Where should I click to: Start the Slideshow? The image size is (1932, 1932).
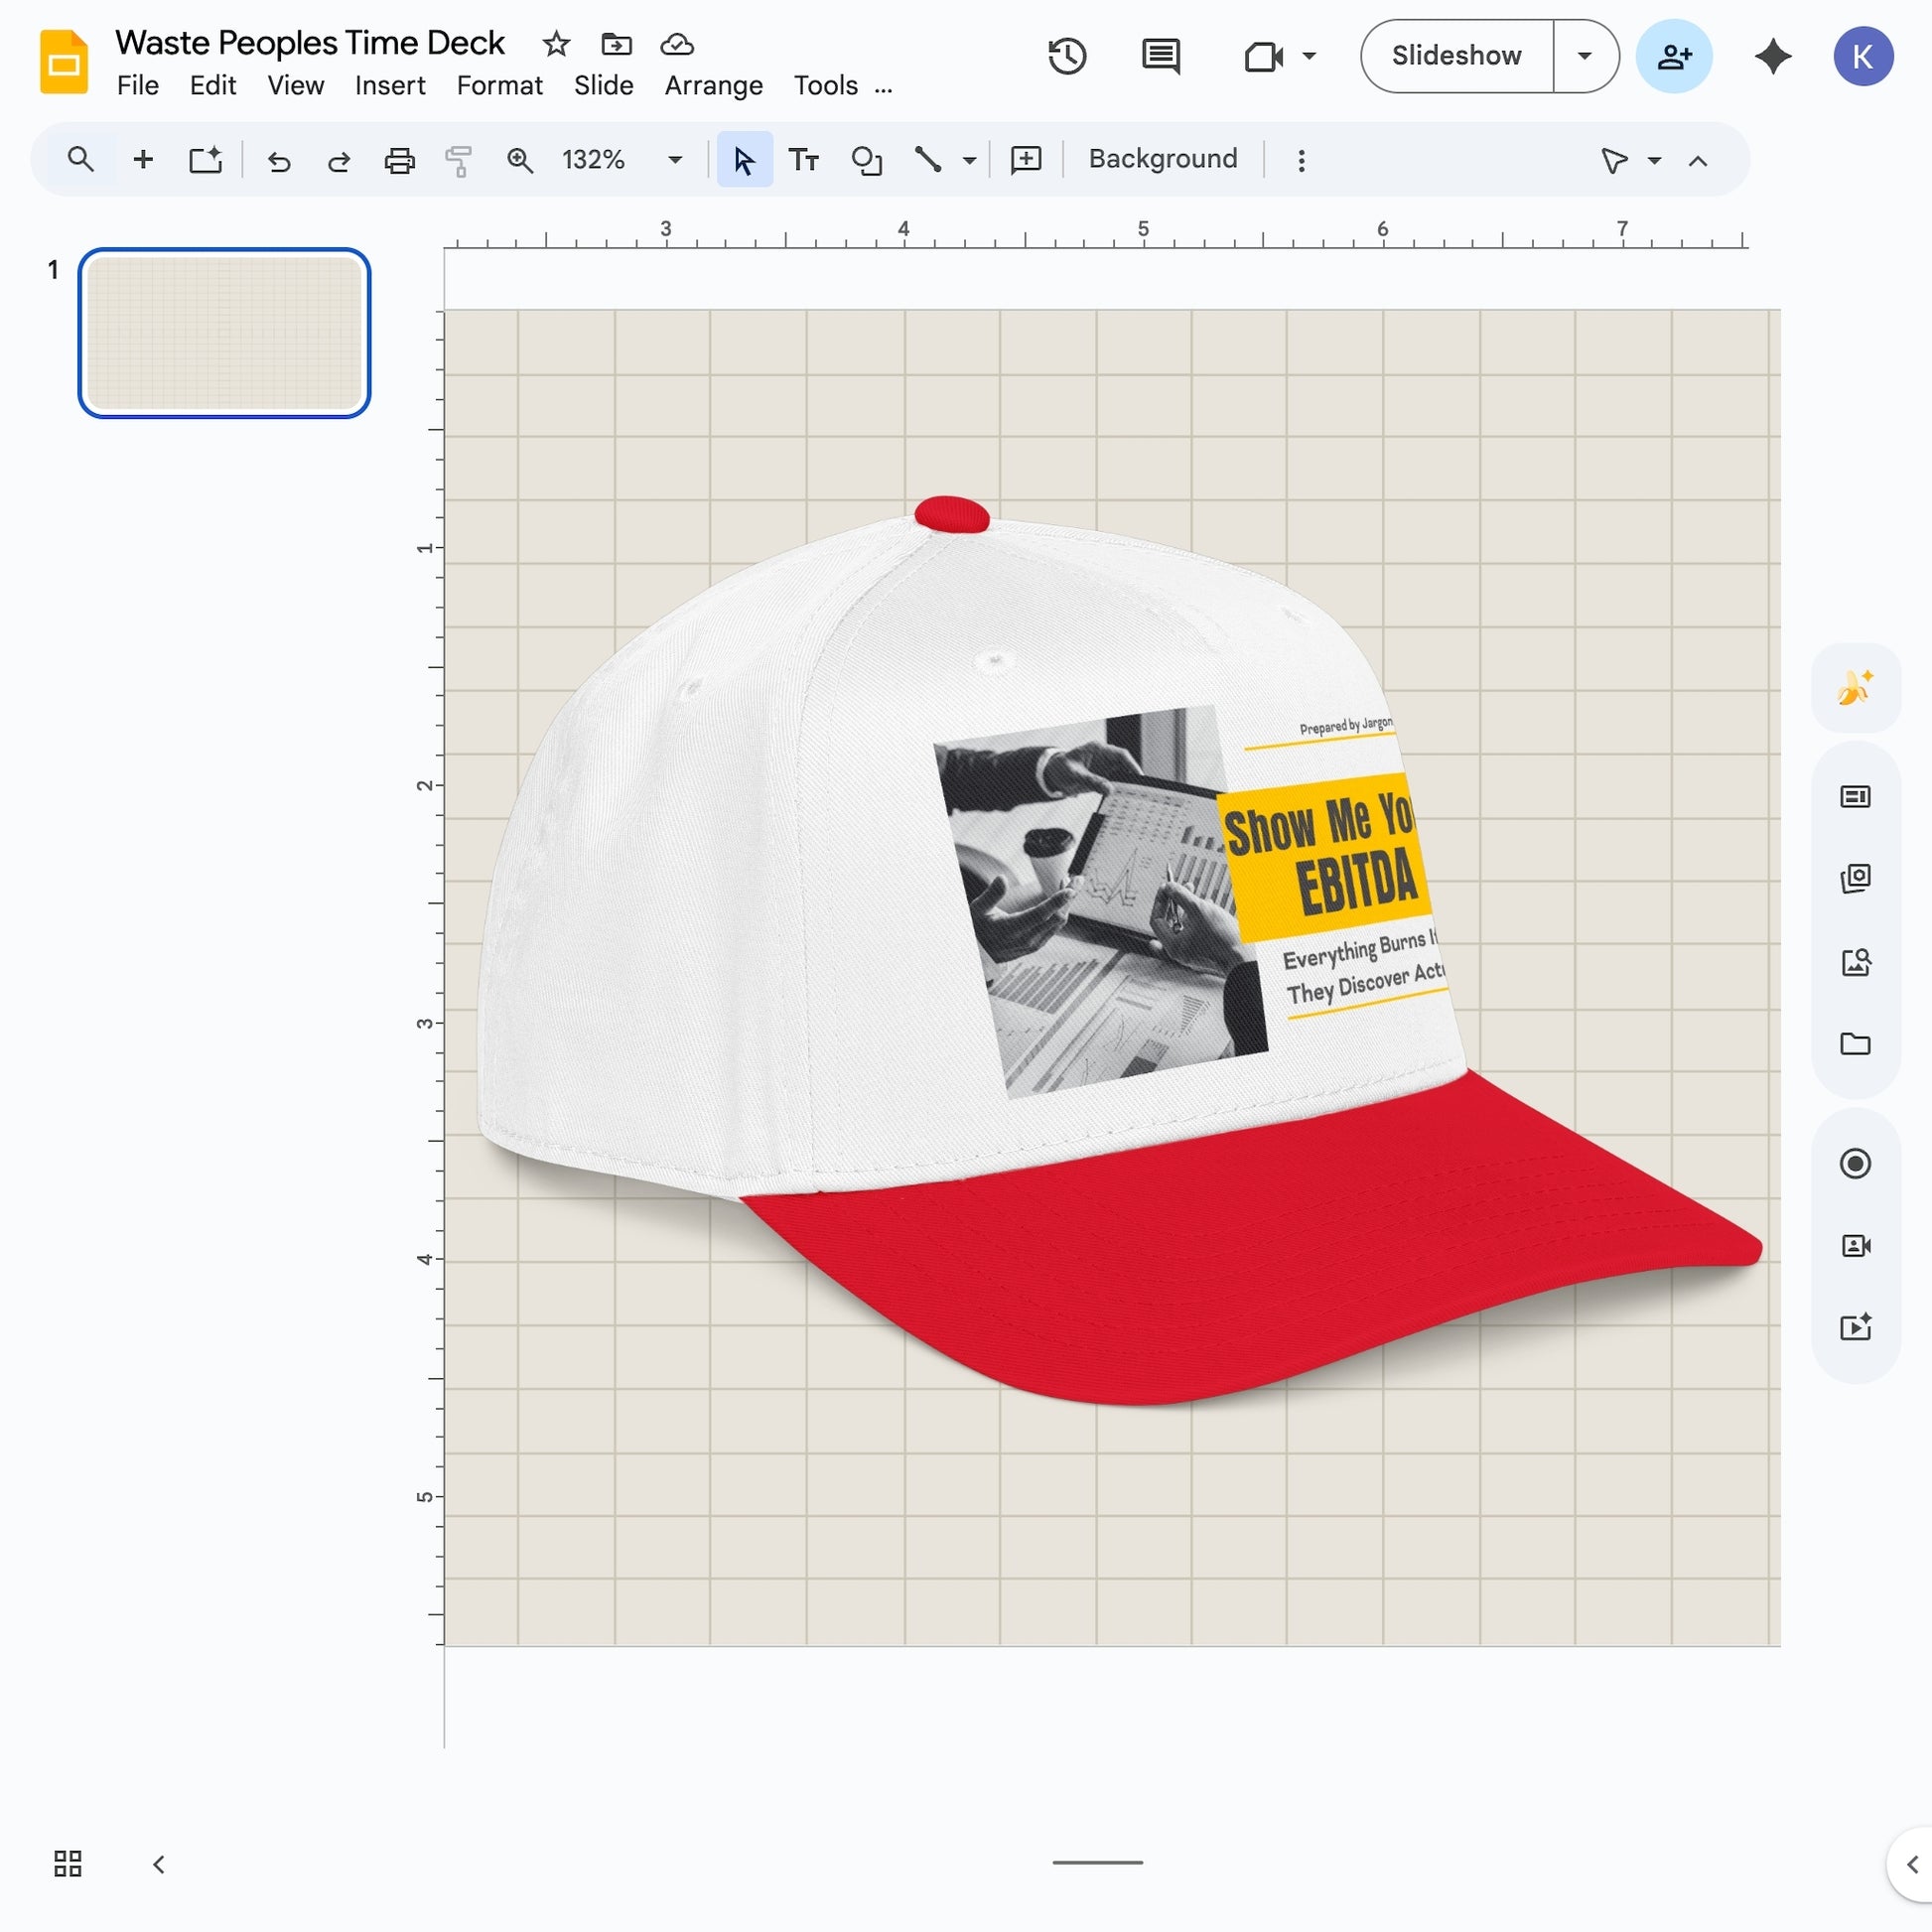pos(1456,56)
